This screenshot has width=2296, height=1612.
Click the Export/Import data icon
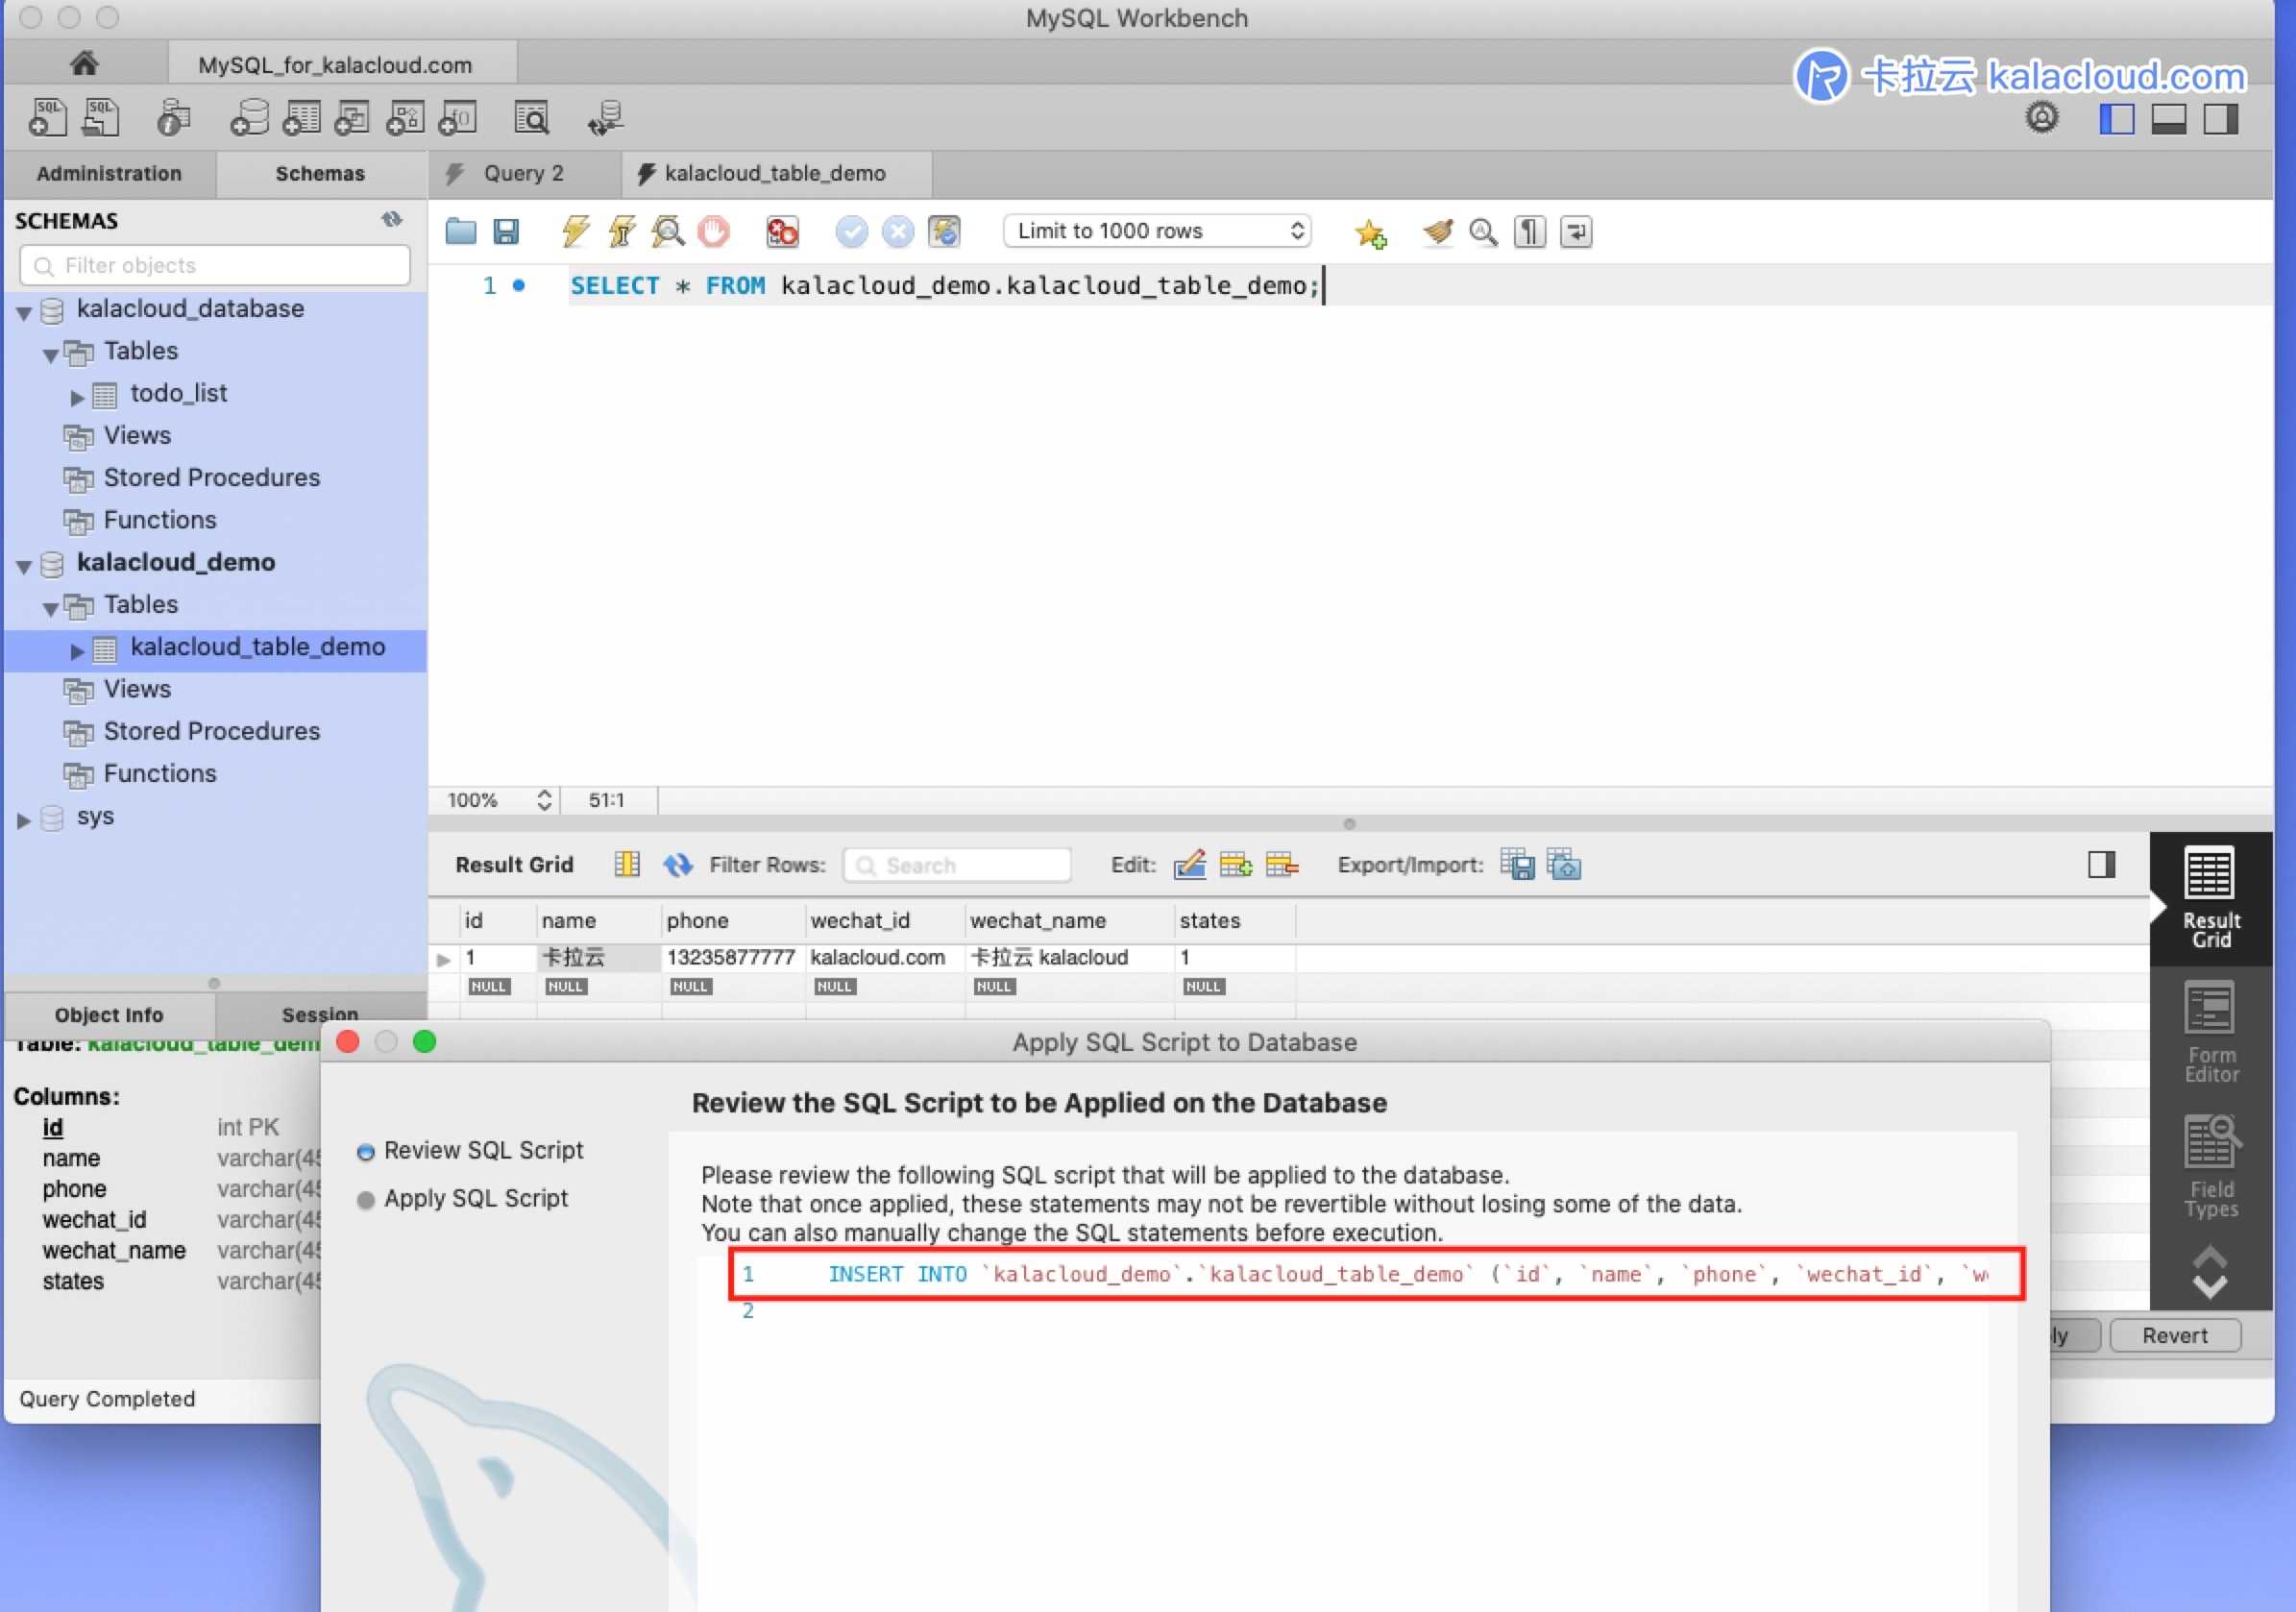pos(1514,864)
